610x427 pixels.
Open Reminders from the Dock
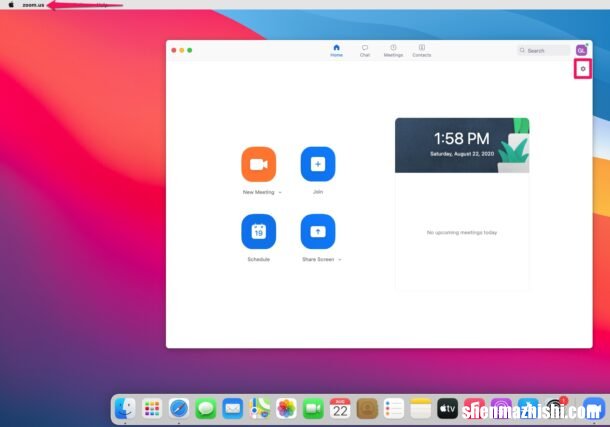tap(394, 409)
